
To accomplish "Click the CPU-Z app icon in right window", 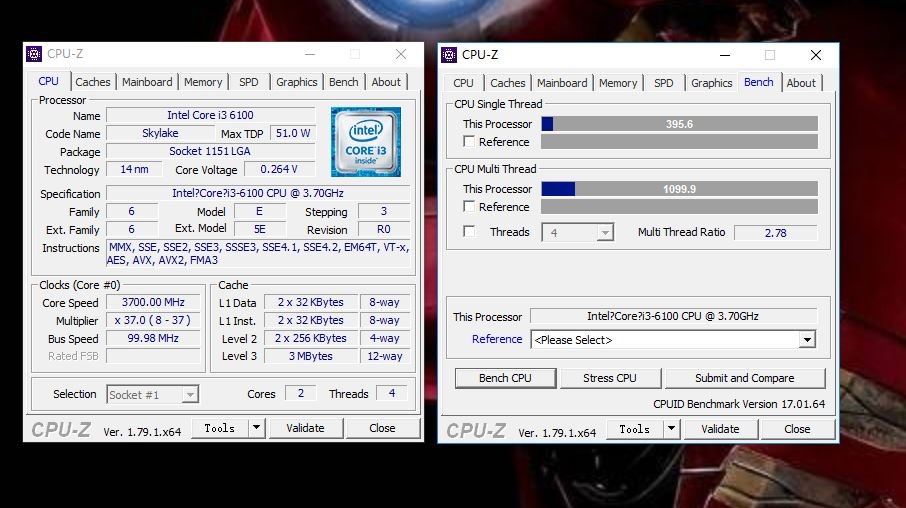I will (x=449, y=55).
